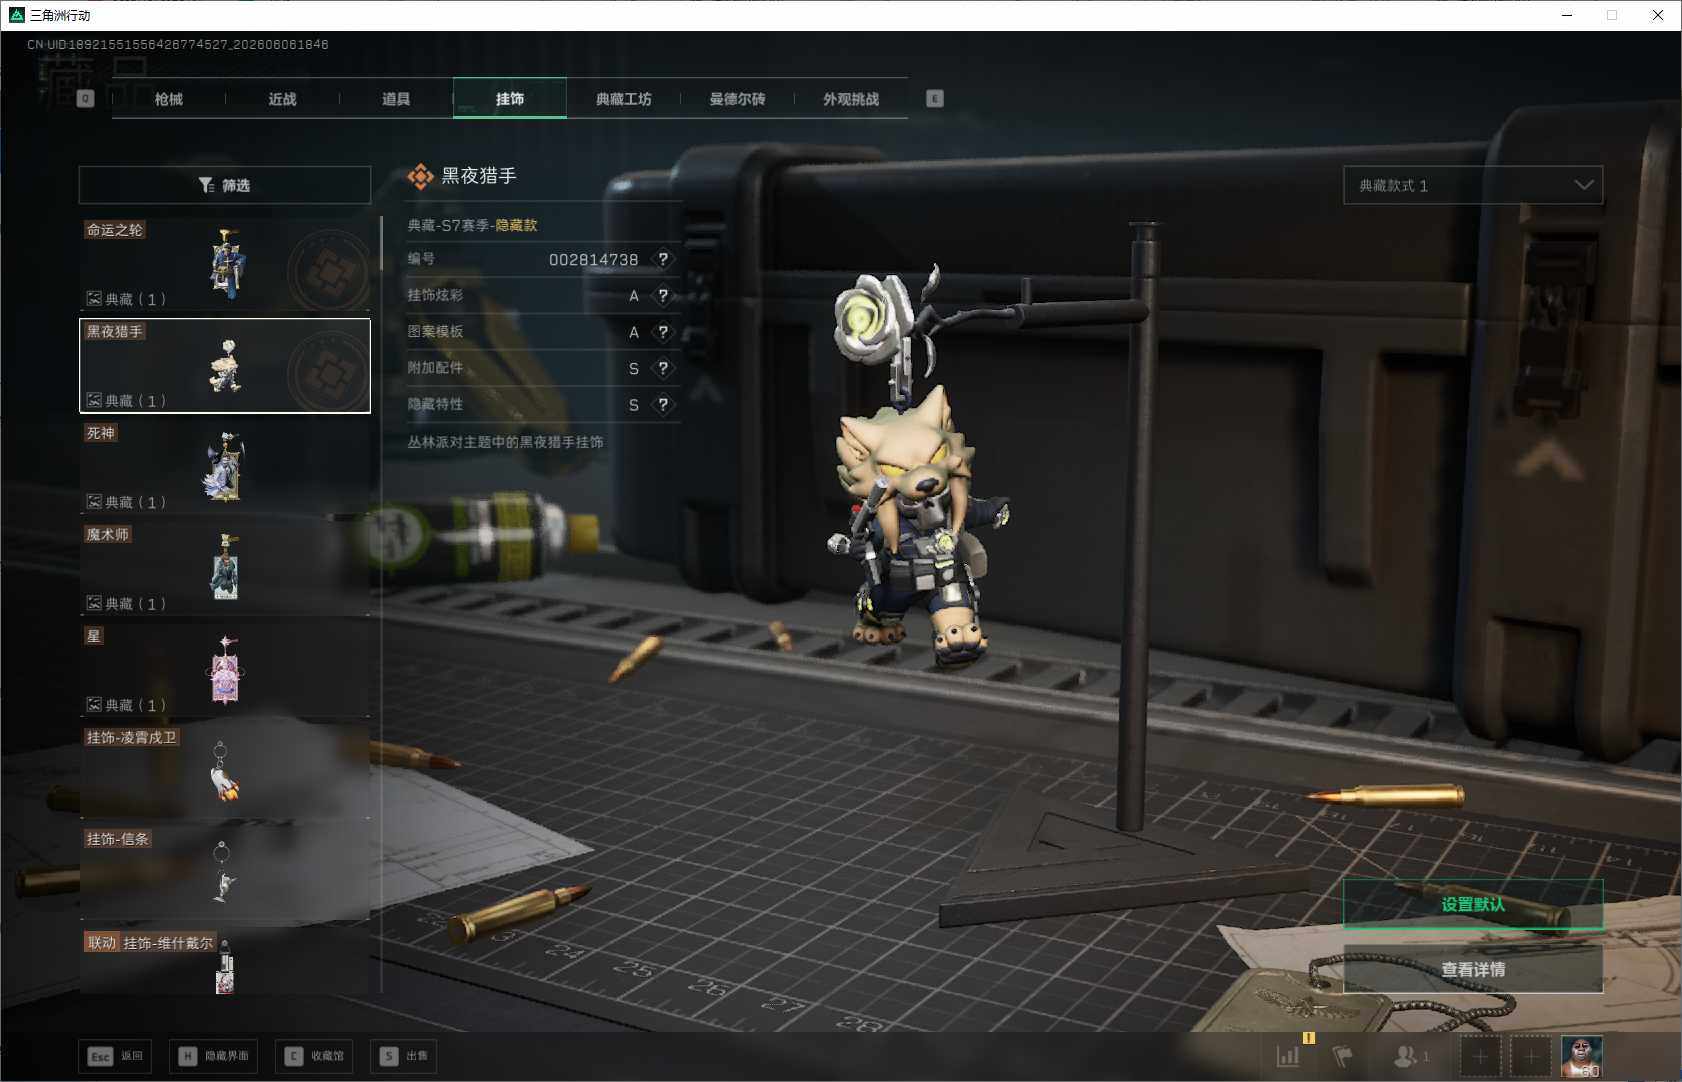Open 查看详情 details
The image size is (1682, 1082).
point(1473,969)
